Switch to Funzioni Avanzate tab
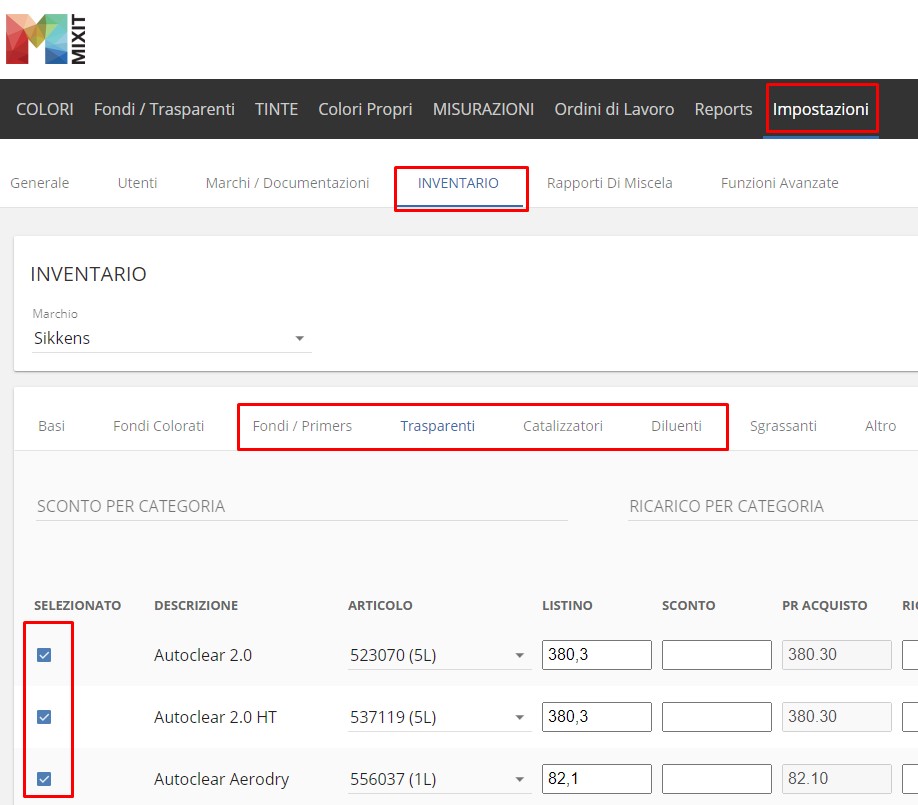This screenshot has width=918, height=805. click(x=780, y=183)
